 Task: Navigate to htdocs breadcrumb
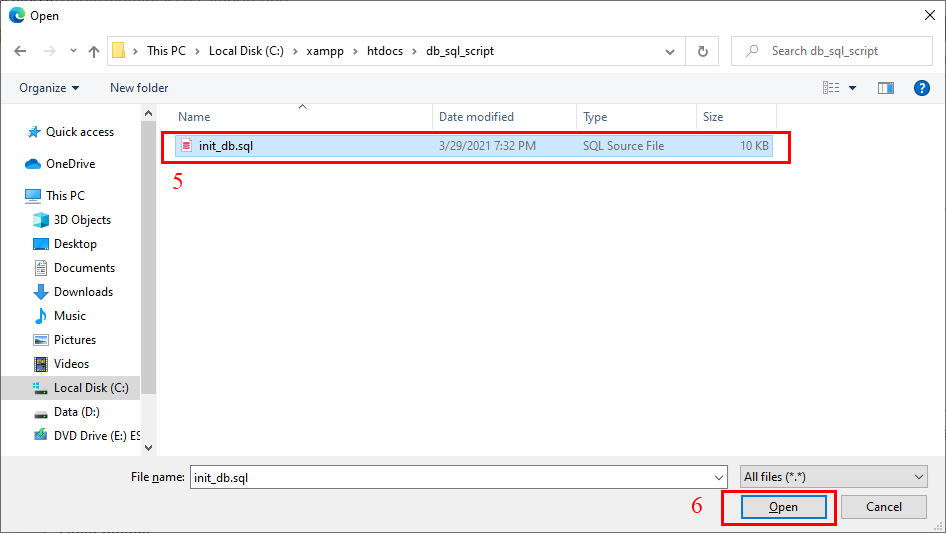tap(385, 51)
